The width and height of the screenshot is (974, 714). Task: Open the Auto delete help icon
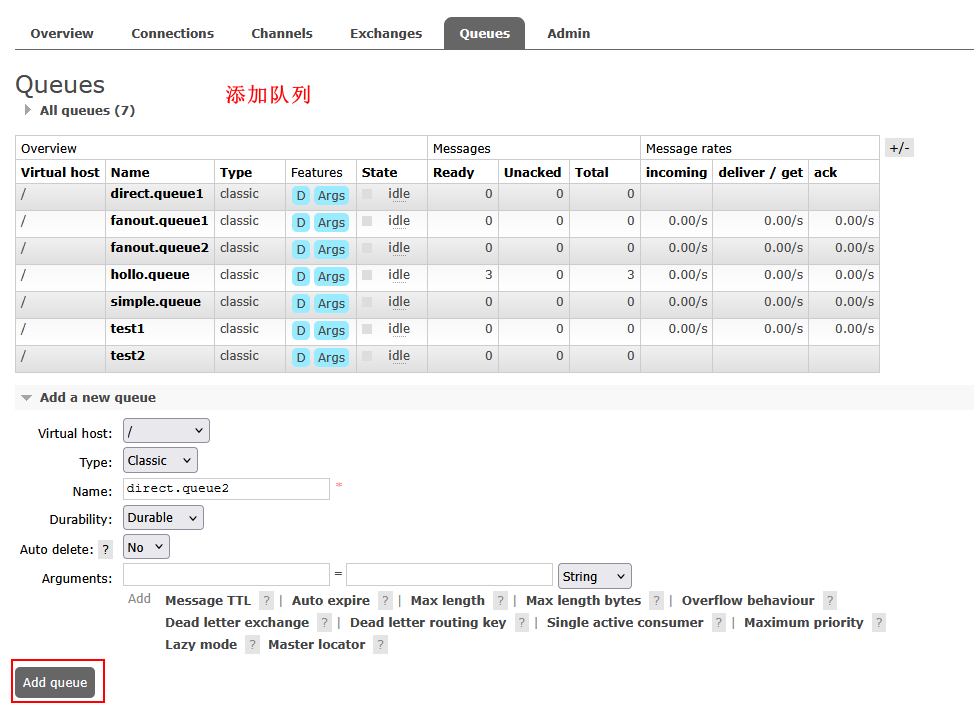[x=106, y=549]
